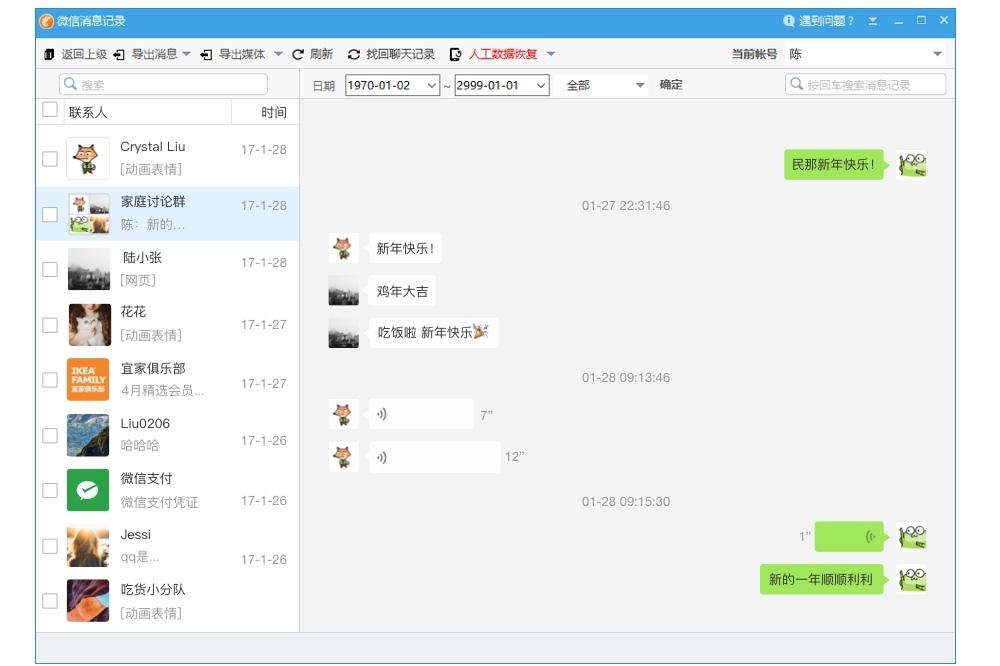Click the 陆小张 grayscale avatar
Viewport: 1000px width, 666px height.
click(89, 269)
